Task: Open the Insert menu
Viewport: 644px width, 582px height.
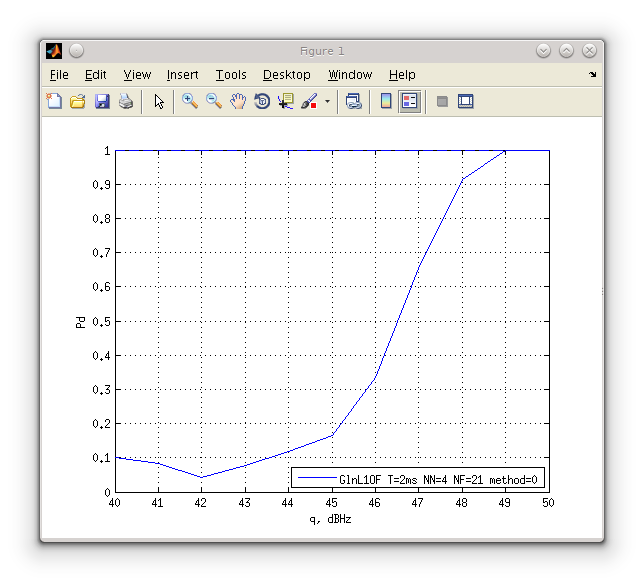Action: click(x=182, y=75)
